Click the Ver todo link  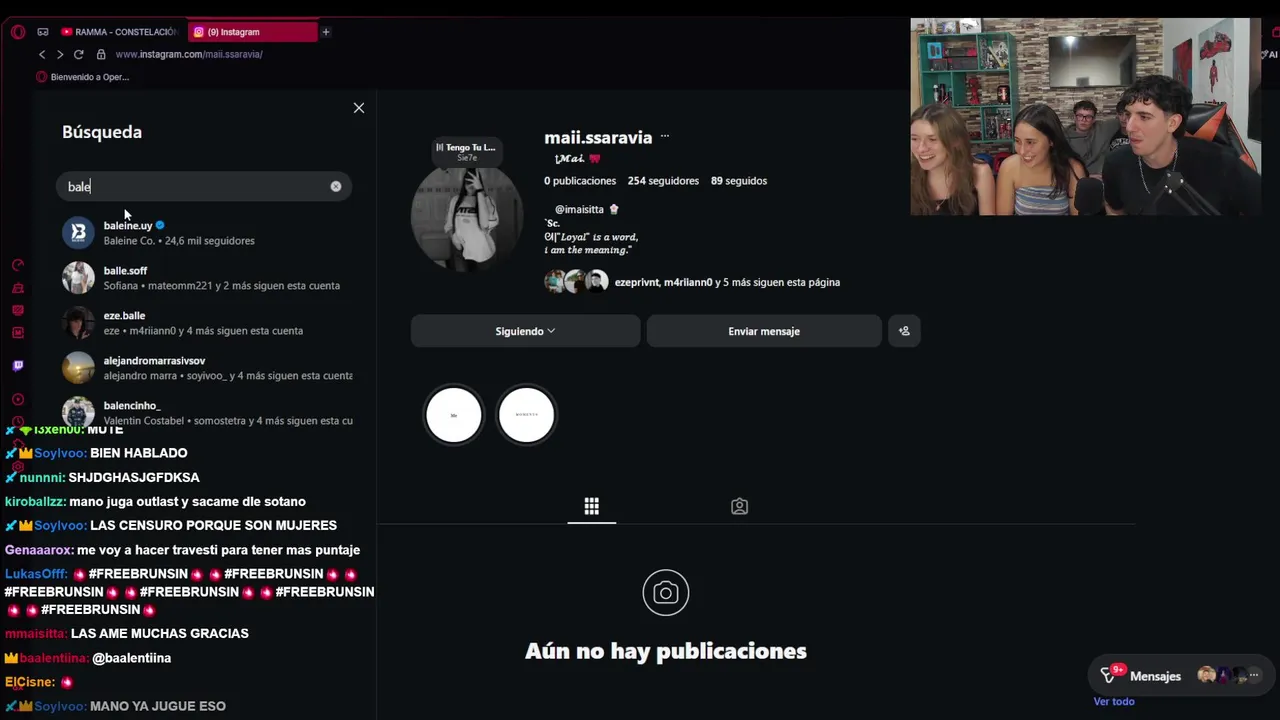tap(1114, 701)
